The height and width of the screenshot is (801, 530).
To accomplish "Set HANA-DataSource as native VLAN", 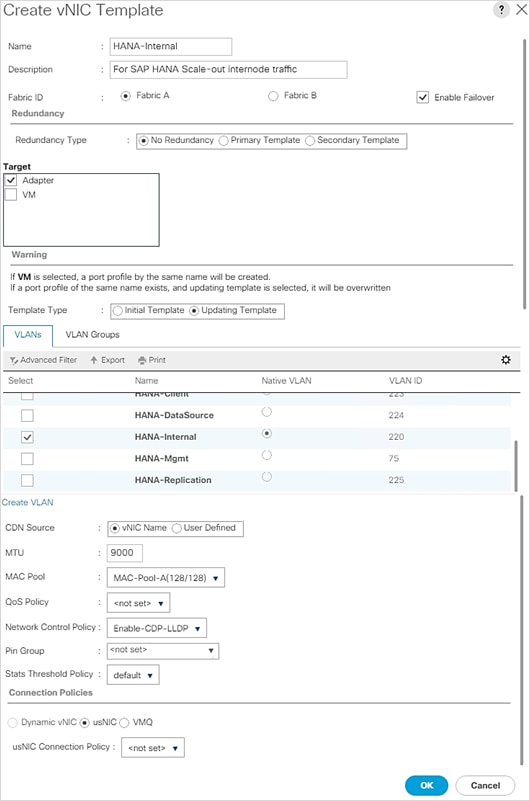I will point(267,412).
